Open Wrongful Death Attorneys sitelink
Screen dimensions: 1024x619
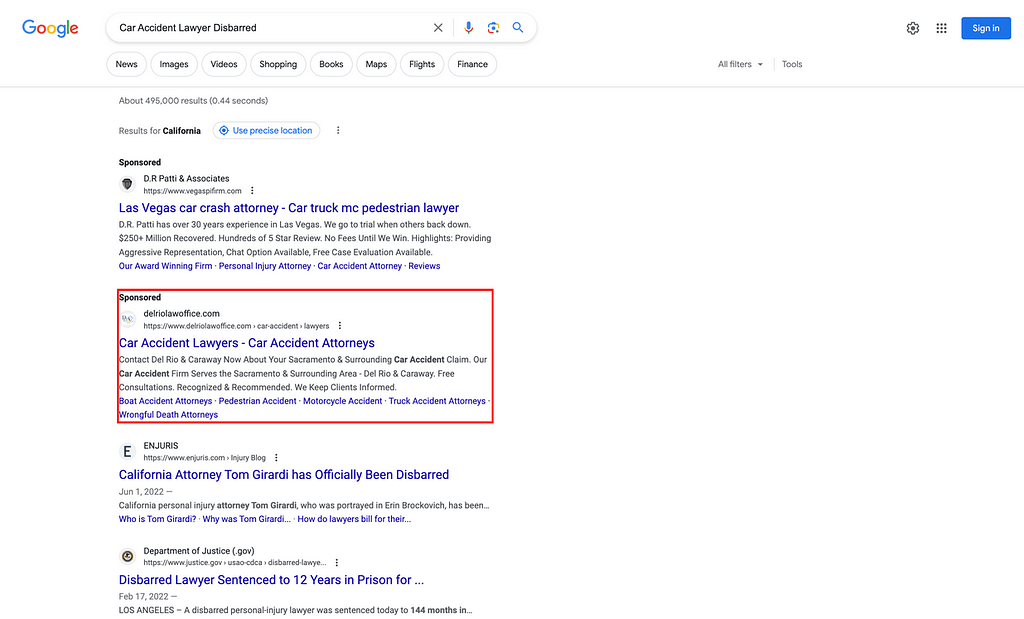[168, 415]
